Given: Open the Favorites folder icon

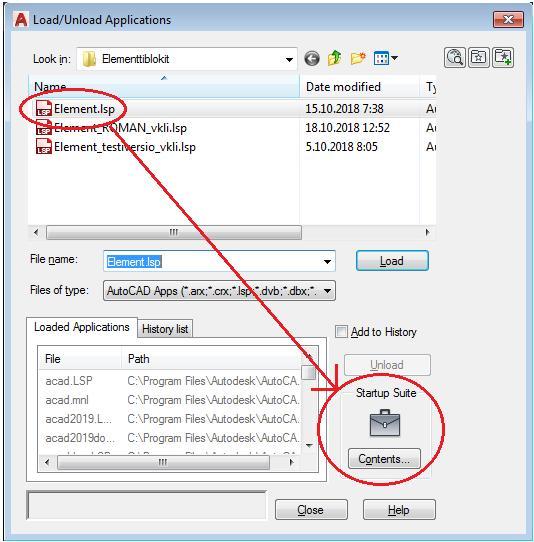Looking at the screenshot, I should (x=479, y=57).
